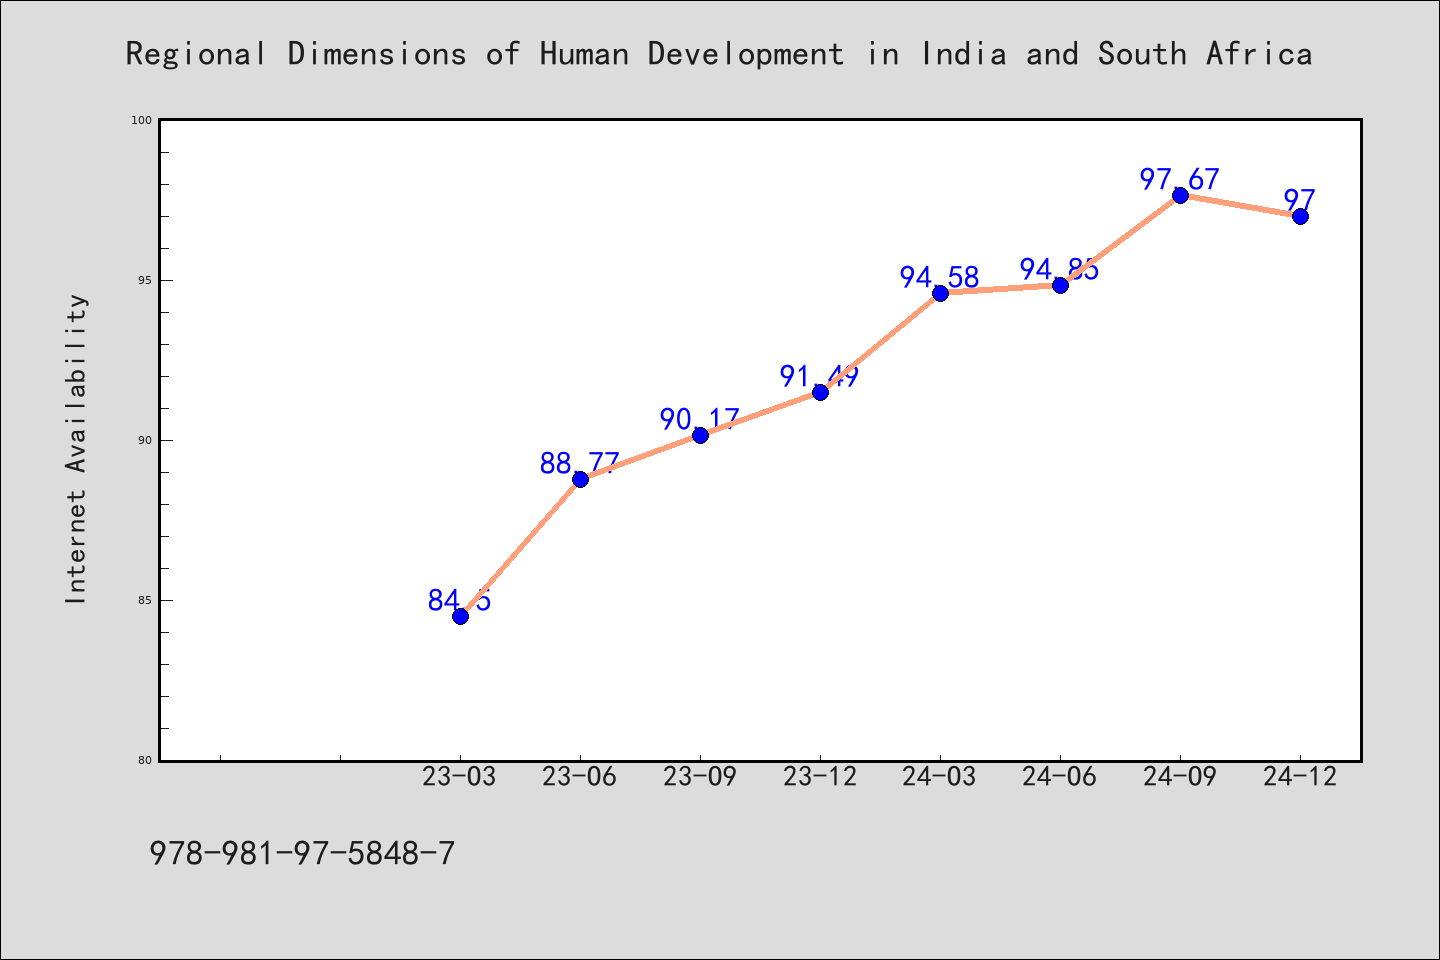Click the 978-981-97-5848-7 footer text
This screenshot has height=960, width=1440.
pyautogui.click(x=302, y=853)
